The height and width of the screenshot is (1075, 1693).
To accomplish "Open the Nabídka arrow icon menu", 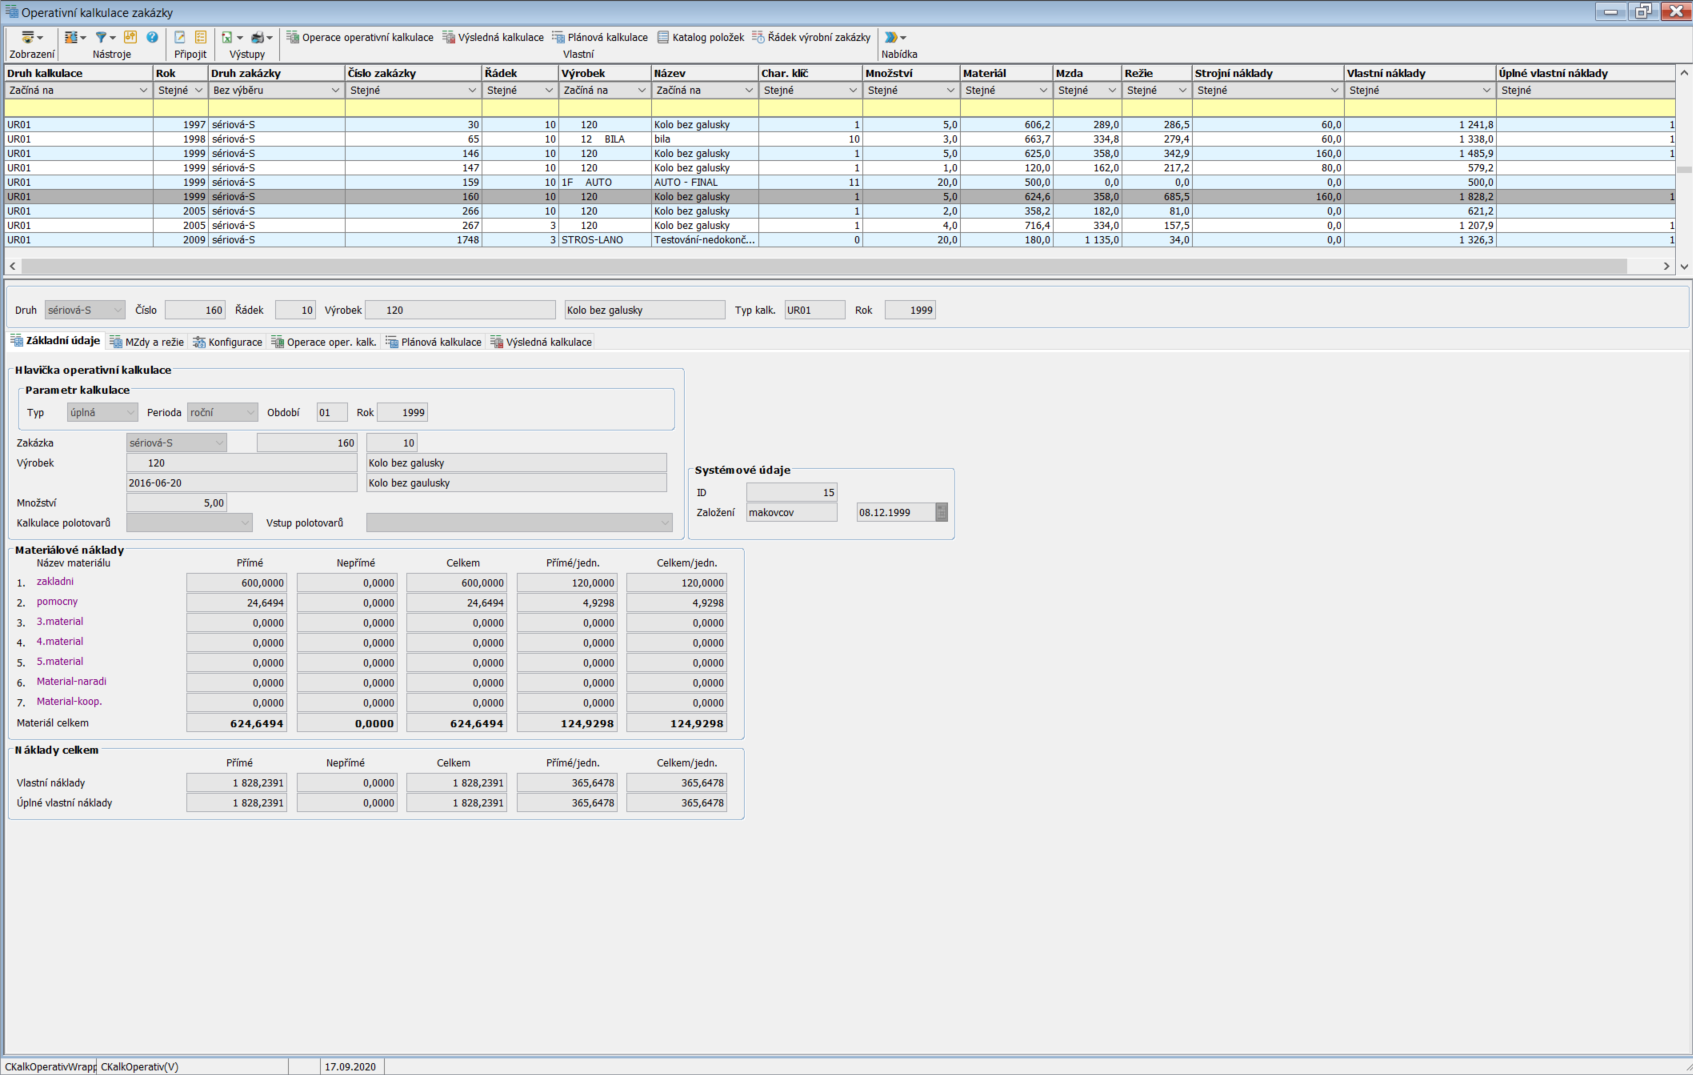I will [x=894, y=37].
